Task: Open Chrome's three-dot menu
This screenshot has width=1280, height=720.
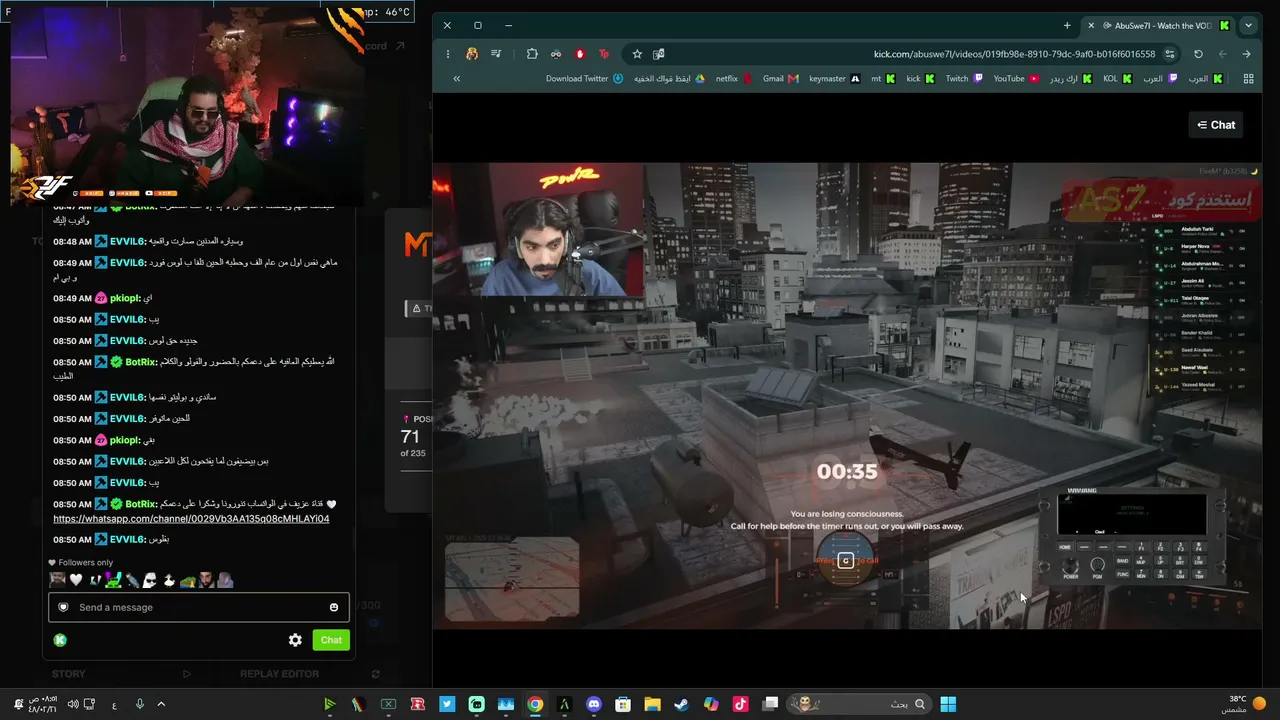Action: click(448, 54)
